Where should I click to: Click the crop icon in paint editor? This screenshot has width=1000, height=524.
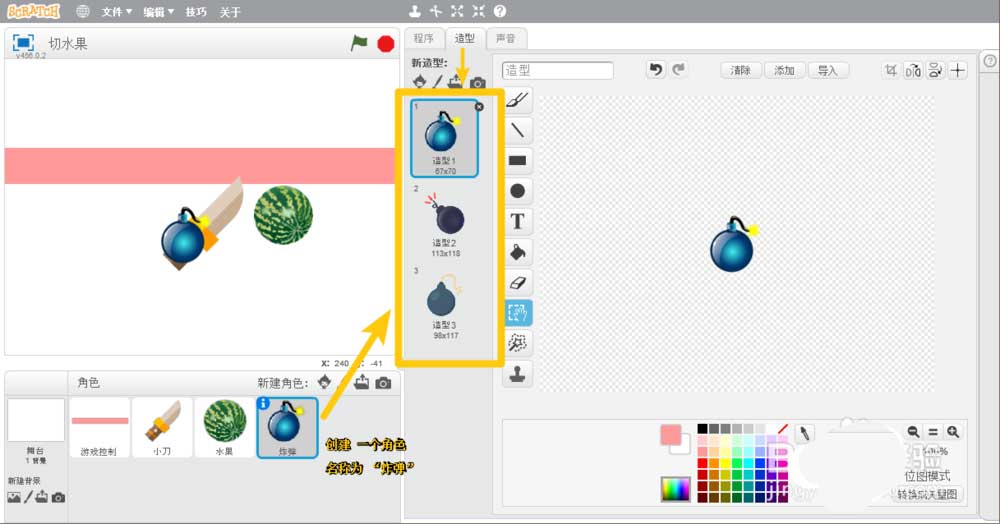[890, 70]
